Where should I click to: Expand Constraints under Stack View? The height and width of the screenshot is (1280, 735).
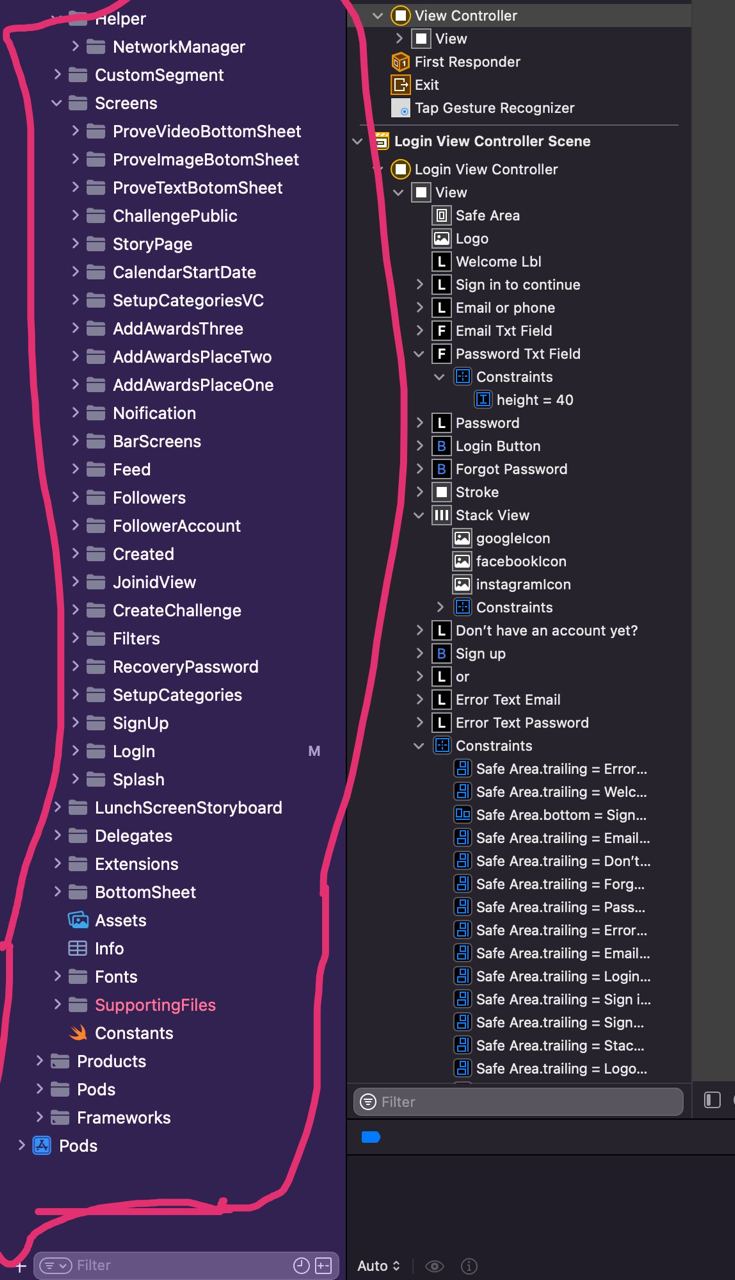pyautogui.click(x=440, y=607)
